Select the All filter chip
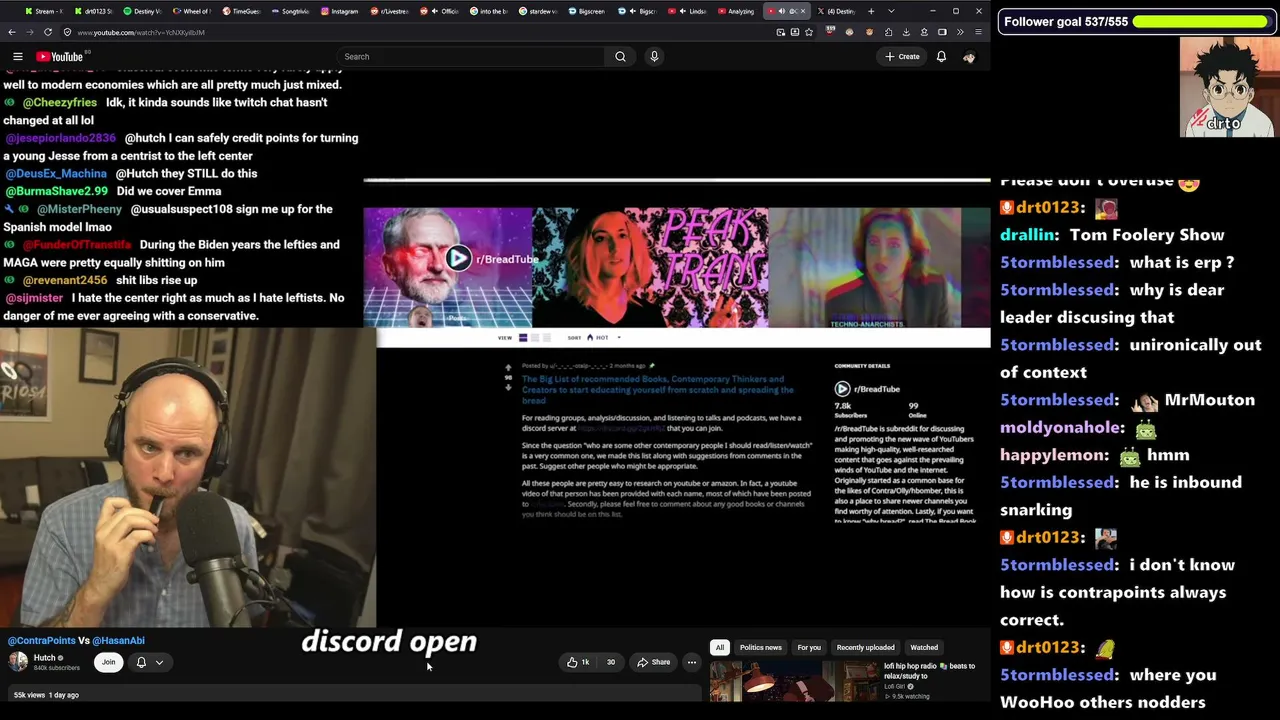Image resolution: width=1280 pixels, height=720 pixels. tap(719, 648)
